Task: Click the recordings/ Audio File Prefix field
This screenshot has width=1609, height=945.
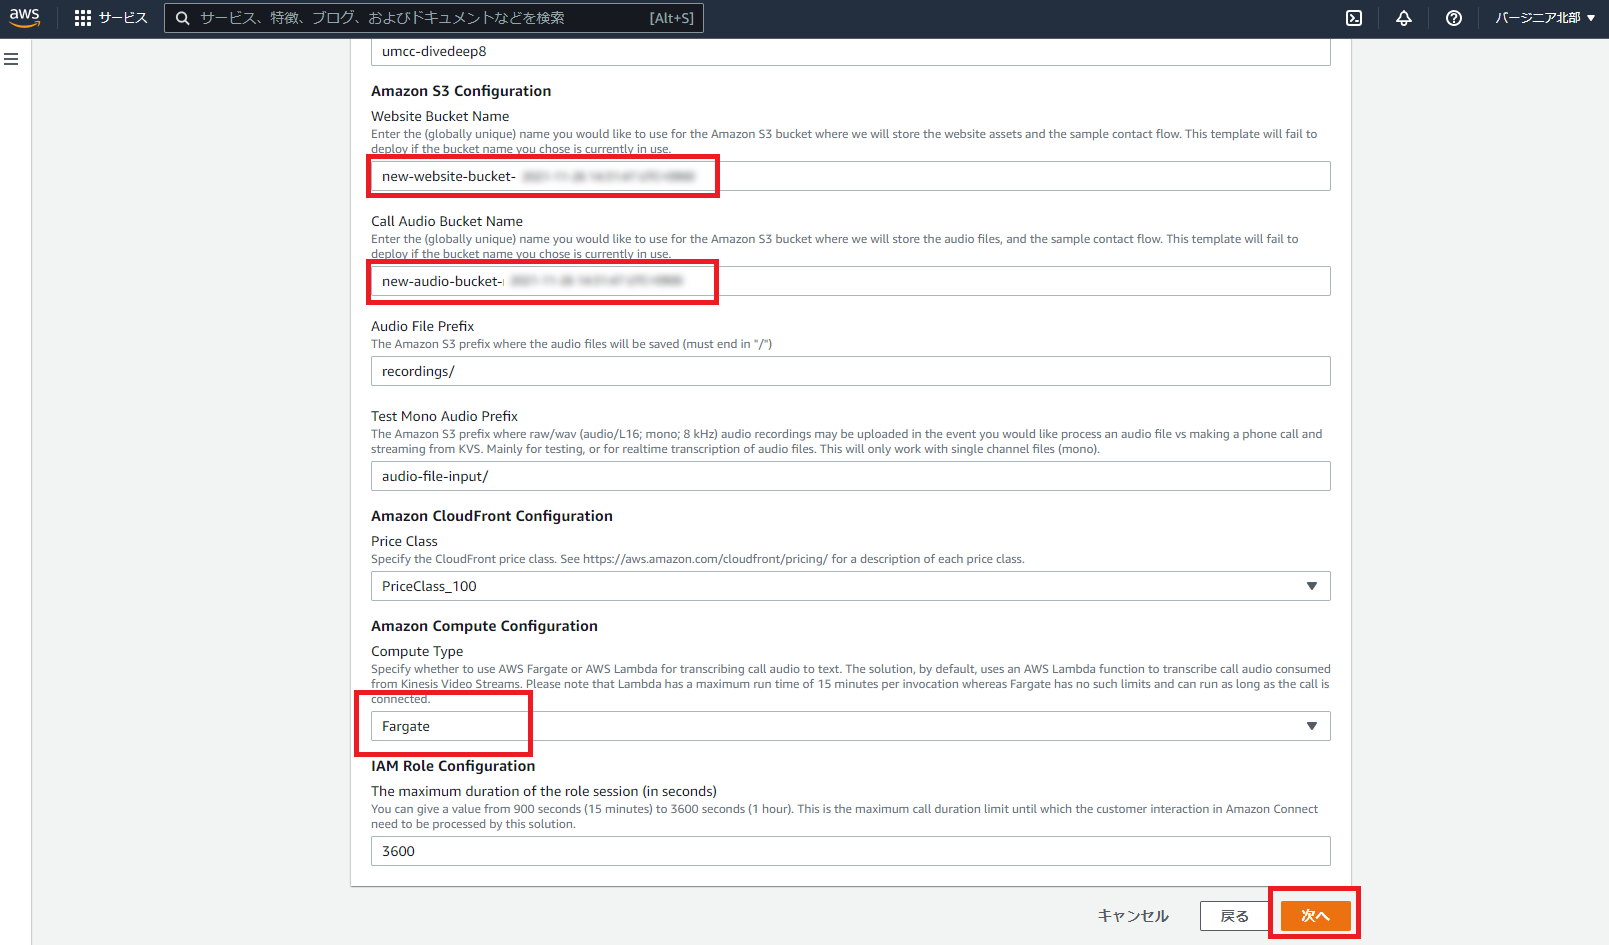Action: tap(850, 371)
